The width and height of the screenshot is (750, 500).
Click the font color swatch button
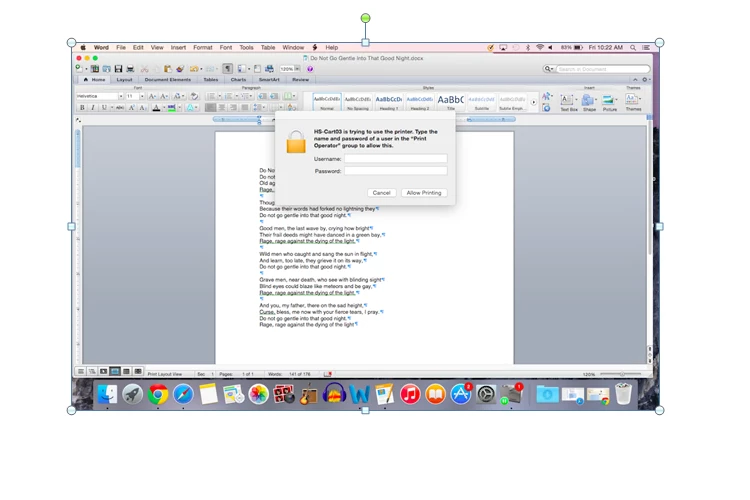156,108
